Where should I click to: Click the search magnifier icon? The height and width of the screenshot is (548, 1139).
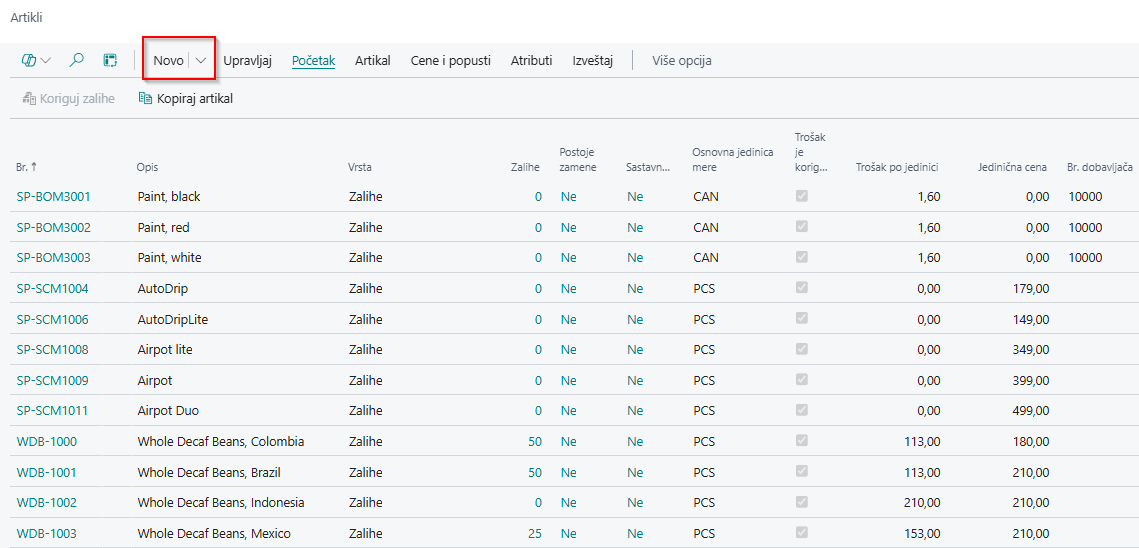point(76,60)
